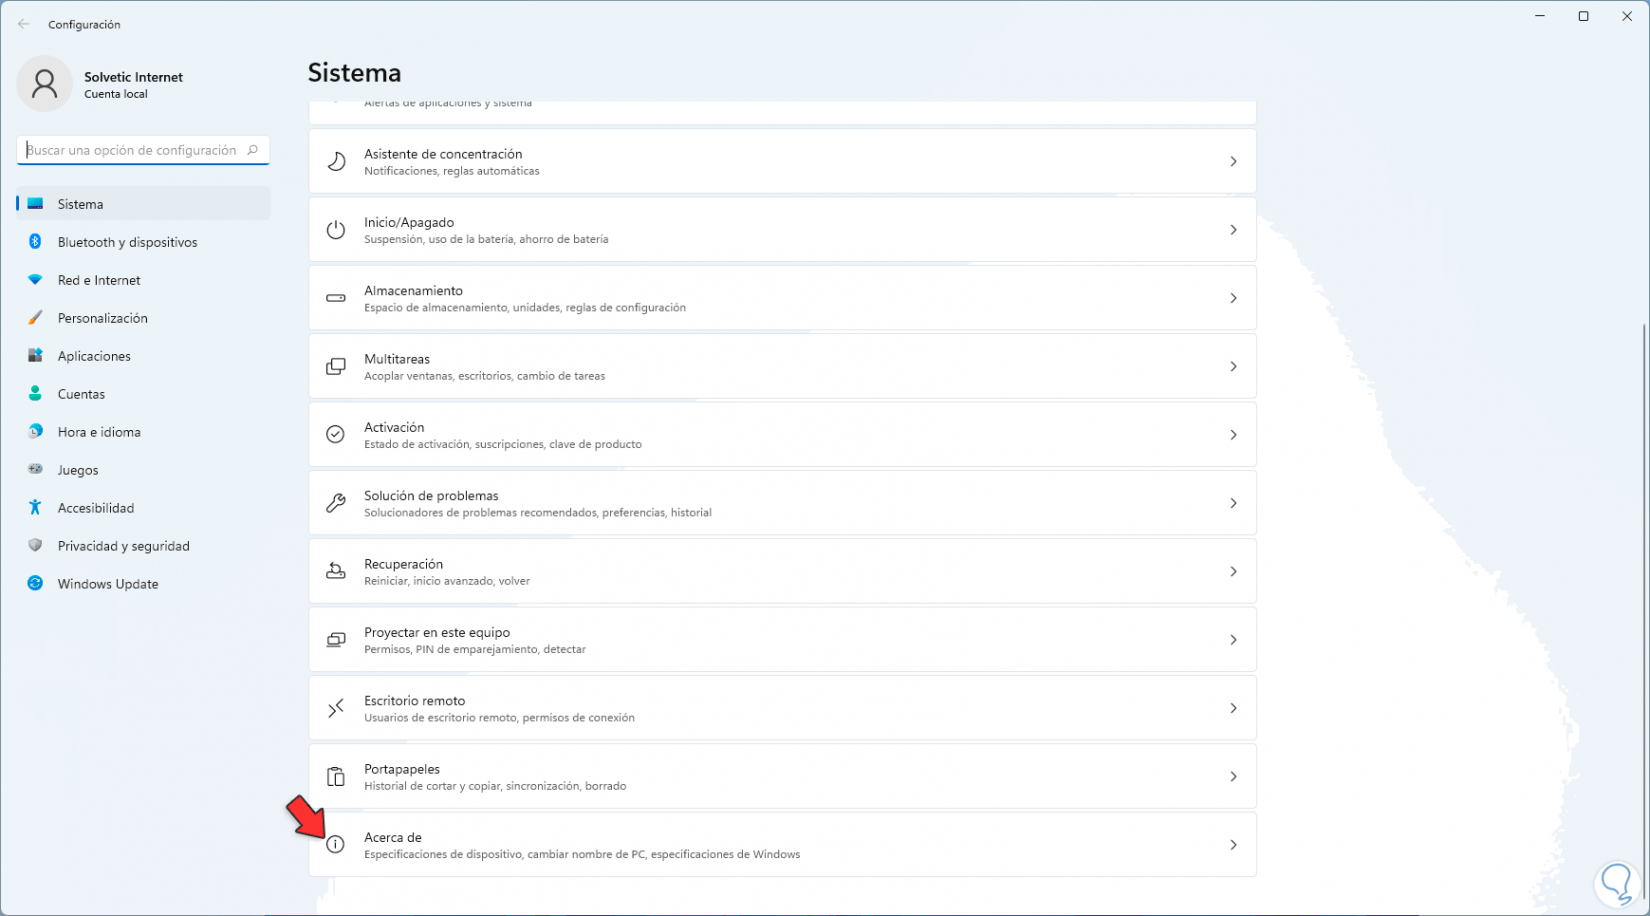Screen dimensions: 1650x916
Task: Click the Portapapeles clipboard icon
Action: coord(336,777)
